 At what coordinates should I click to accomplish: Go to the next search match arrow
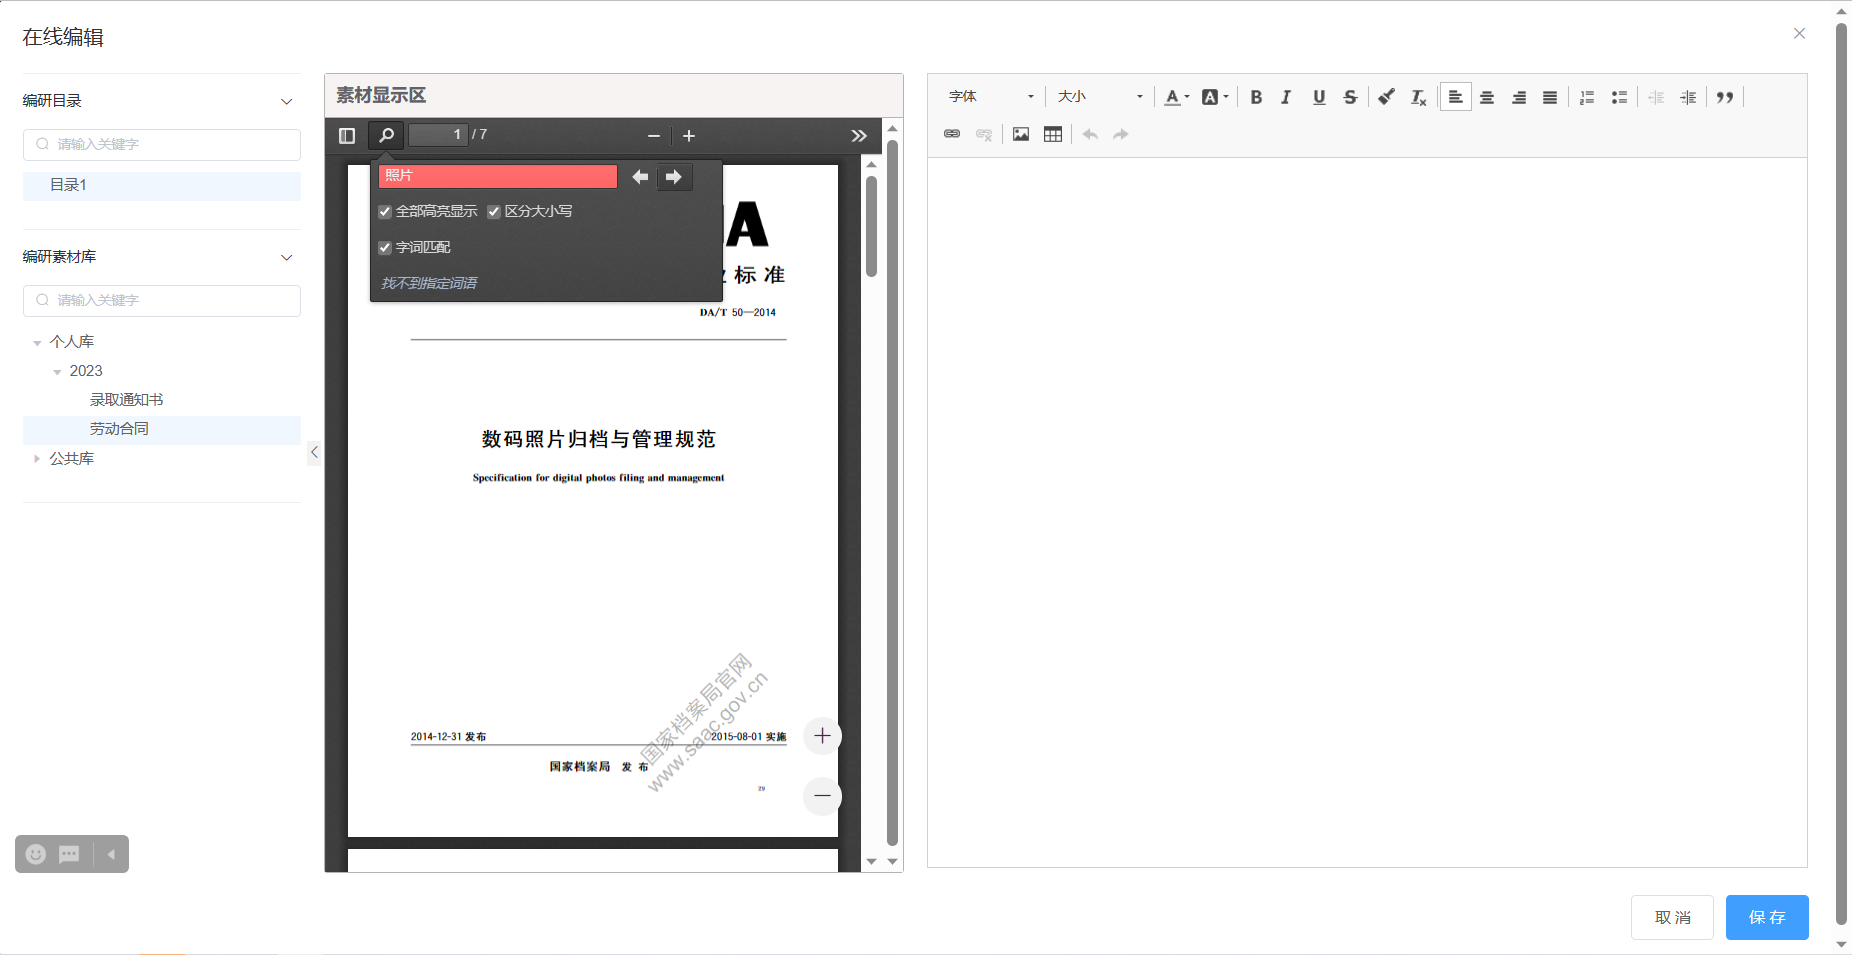(674, 177)
